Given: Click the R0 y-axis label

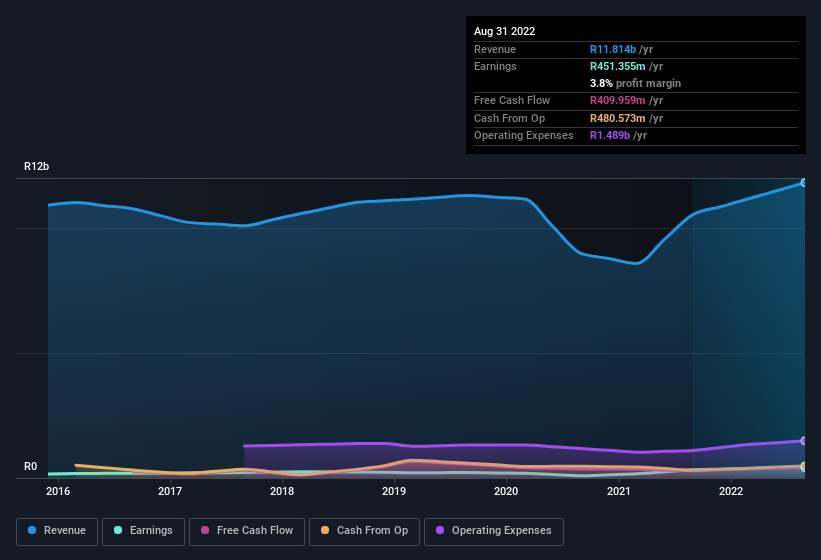Looking at the screenshot, I should [30, 466].
